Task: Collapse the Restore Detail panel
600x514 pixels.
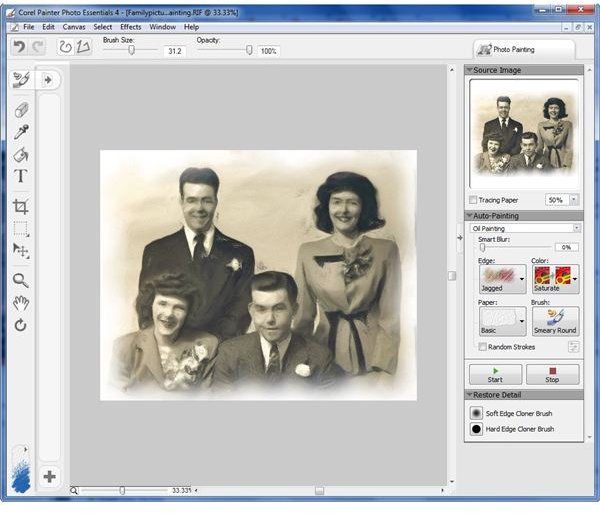Action: (x=470, y=395)
